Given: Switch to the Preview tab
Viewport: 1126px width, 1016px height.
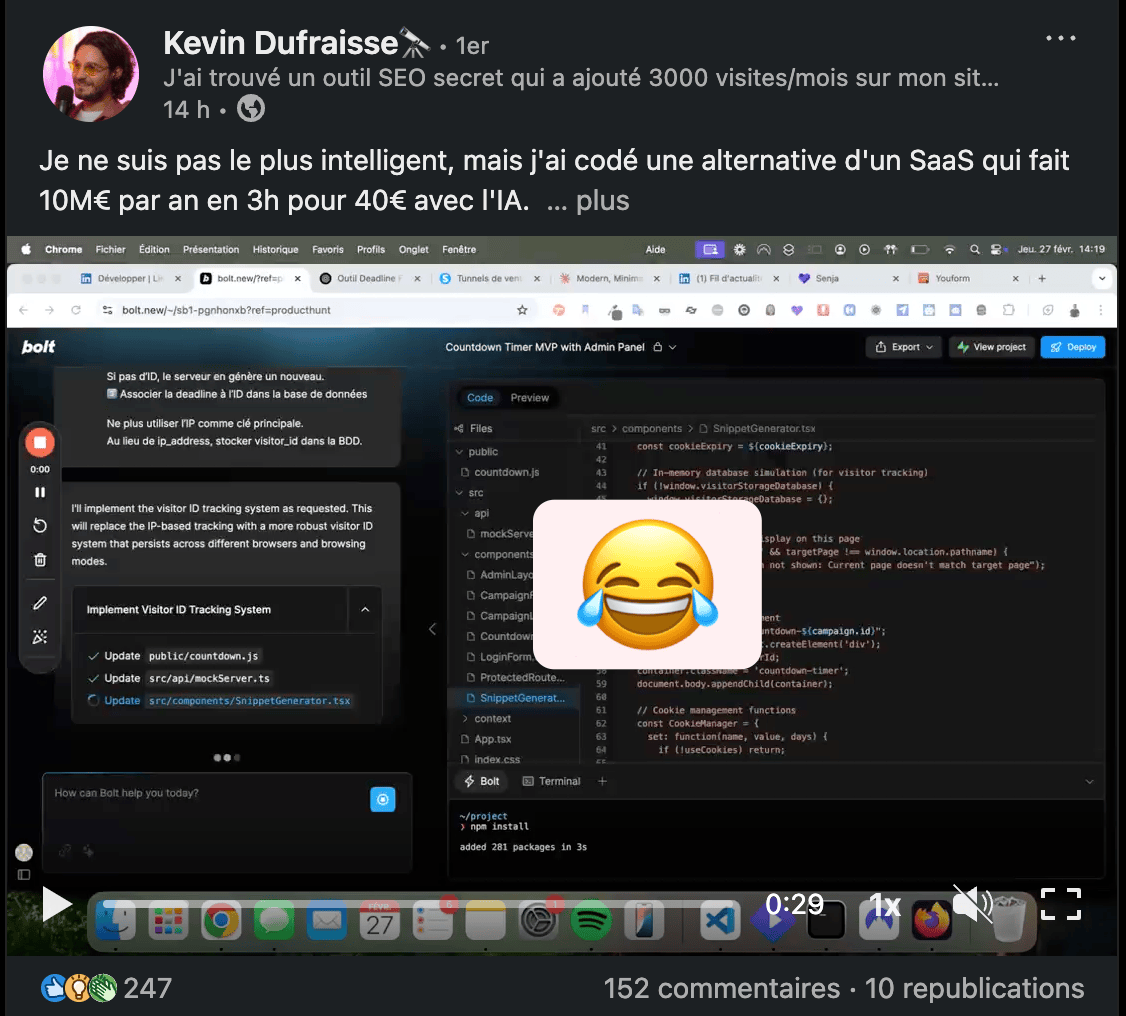Looking at the screenshot, I should (529, 398).
